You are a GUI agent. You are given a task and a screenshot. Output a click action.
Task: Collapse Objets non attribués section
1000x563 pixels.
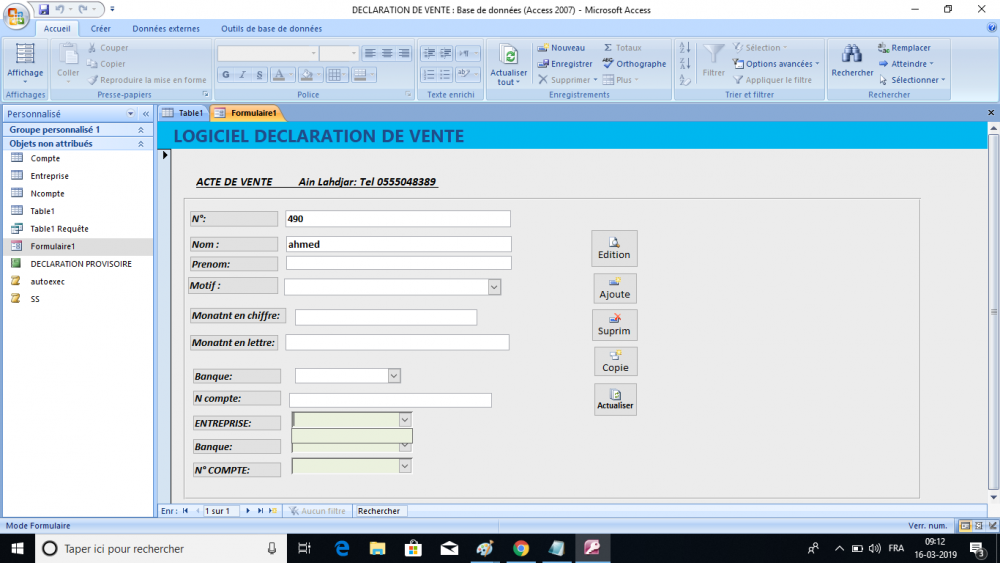140,144
